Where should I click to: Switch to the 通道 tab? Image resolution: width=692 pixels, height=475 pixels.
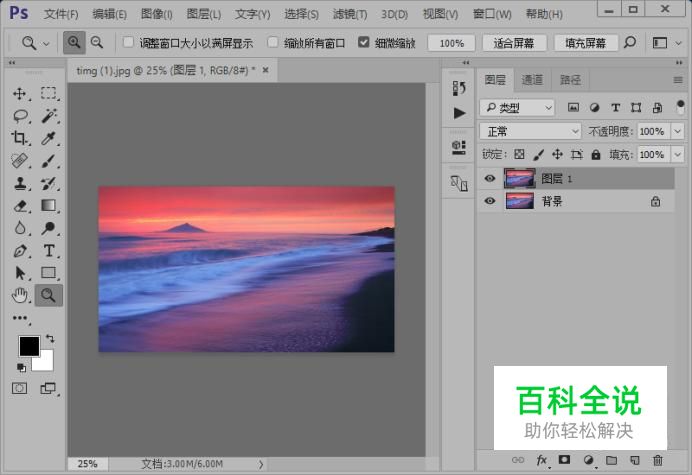(532, 80)
